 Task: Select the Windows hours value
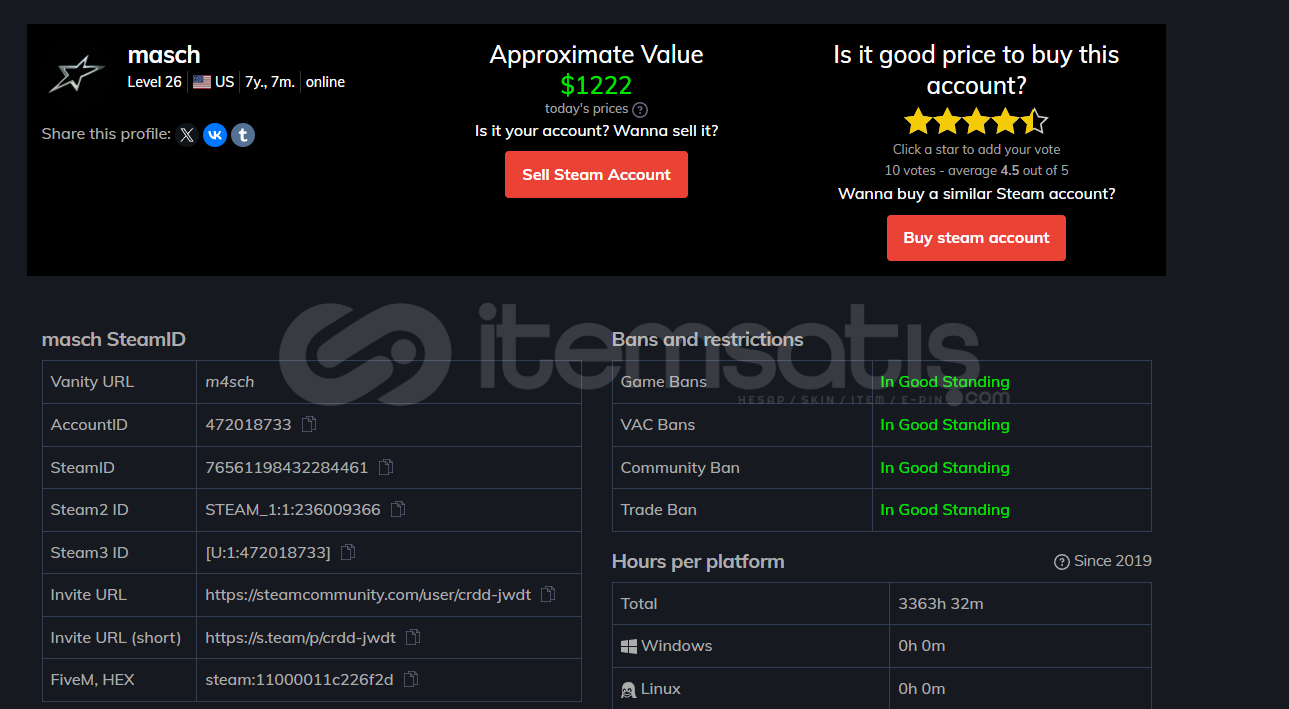pos(922,646)
